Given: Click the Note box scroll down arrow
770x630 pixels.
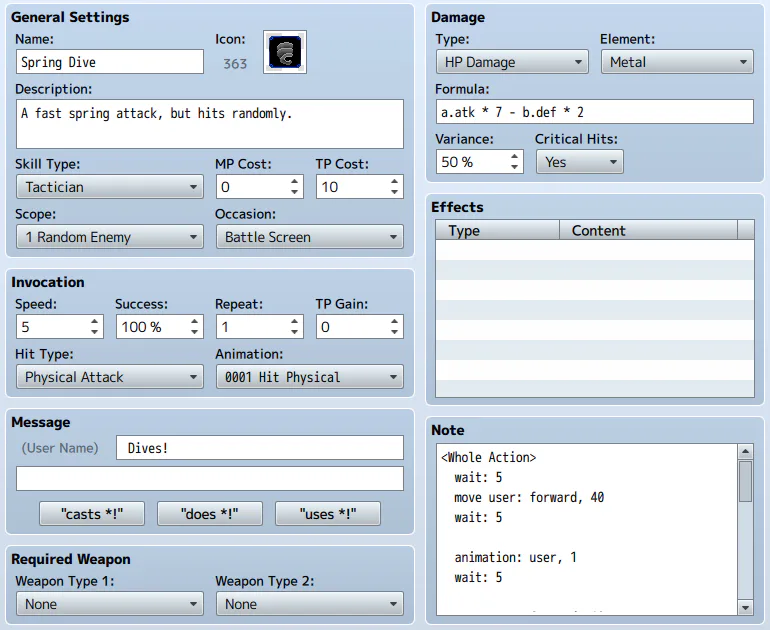Looking at the screenshot, I should point(745,608).
